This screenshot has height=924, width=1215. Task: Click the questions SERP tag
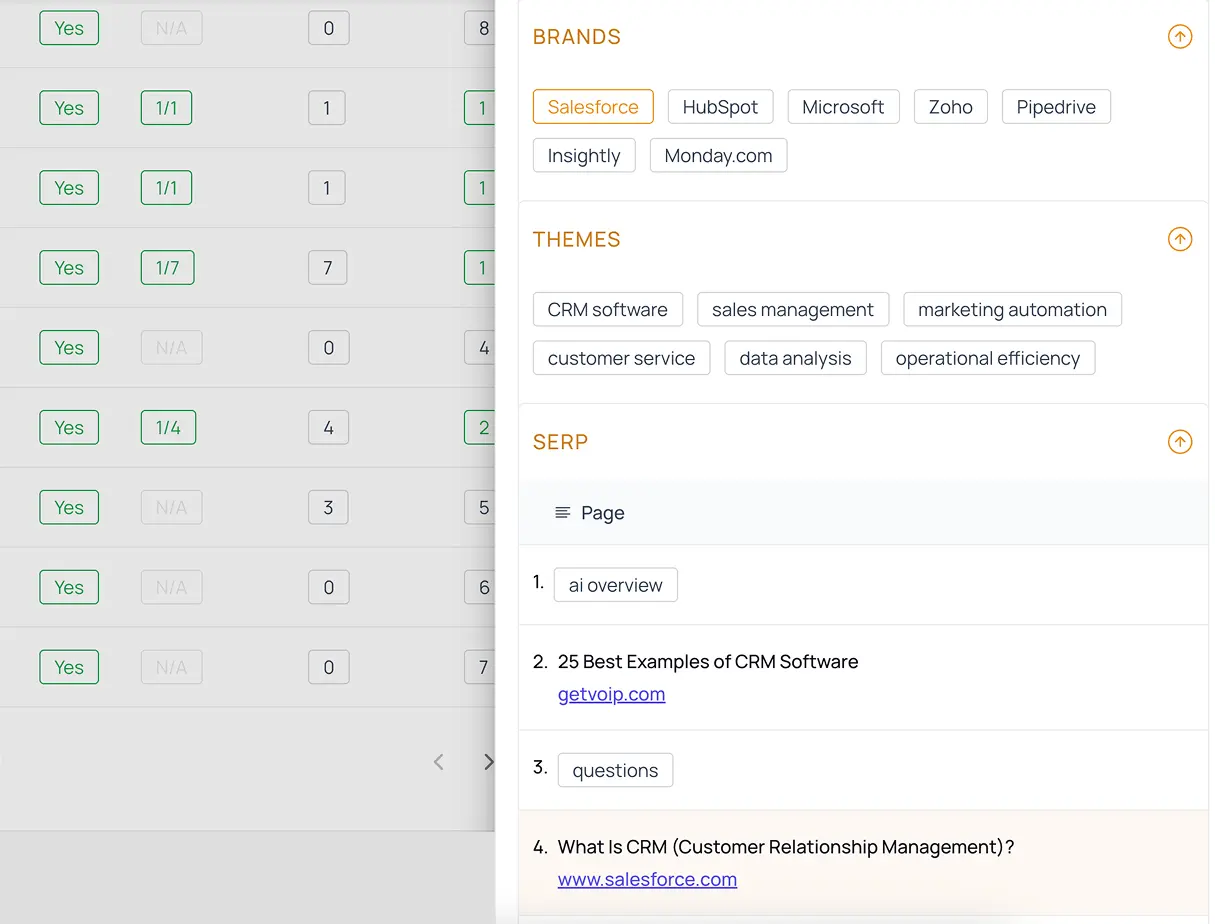(615, 771)
